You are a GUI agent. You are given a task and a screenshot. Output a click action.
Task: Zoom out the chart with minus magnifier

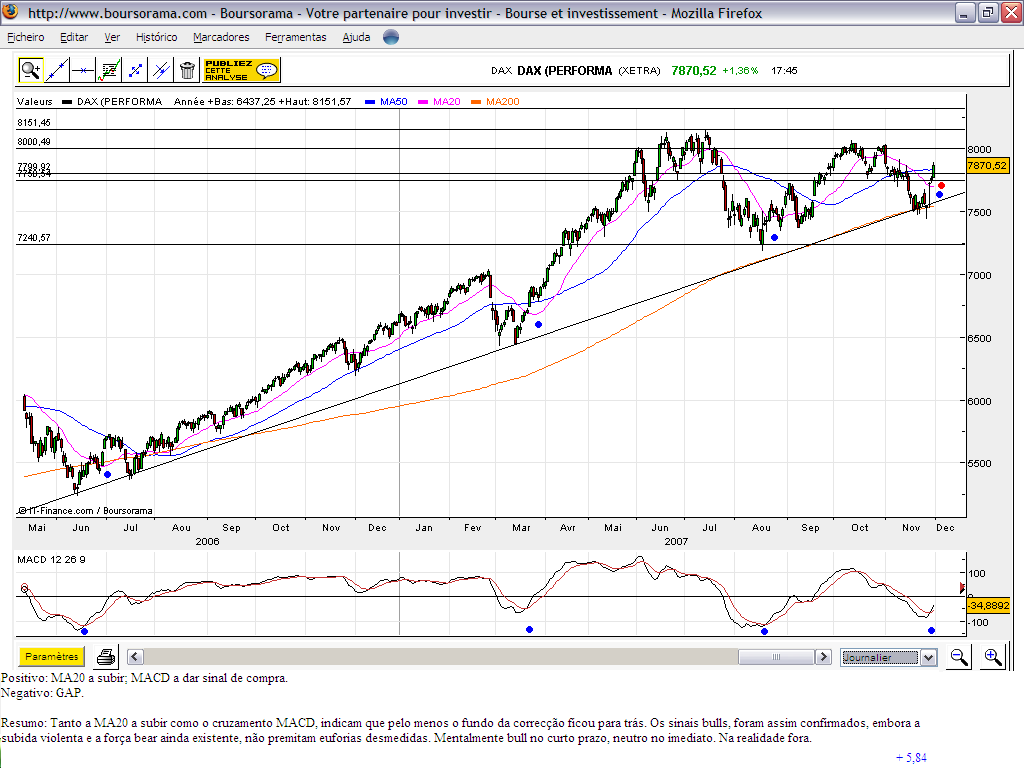tap(959, 657)
